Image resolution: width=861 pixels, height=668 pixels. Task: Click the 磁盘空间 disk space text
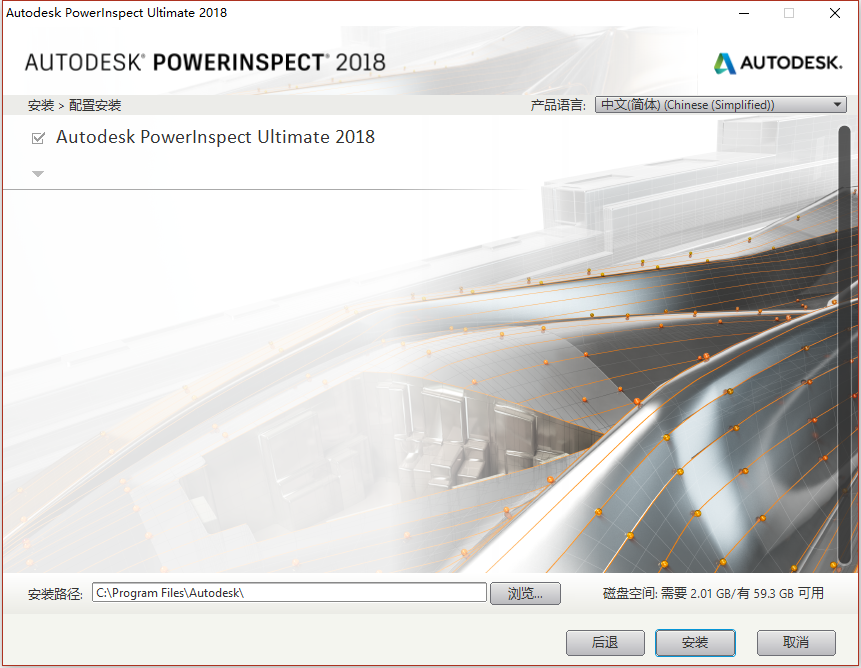(x=713, y=593)
